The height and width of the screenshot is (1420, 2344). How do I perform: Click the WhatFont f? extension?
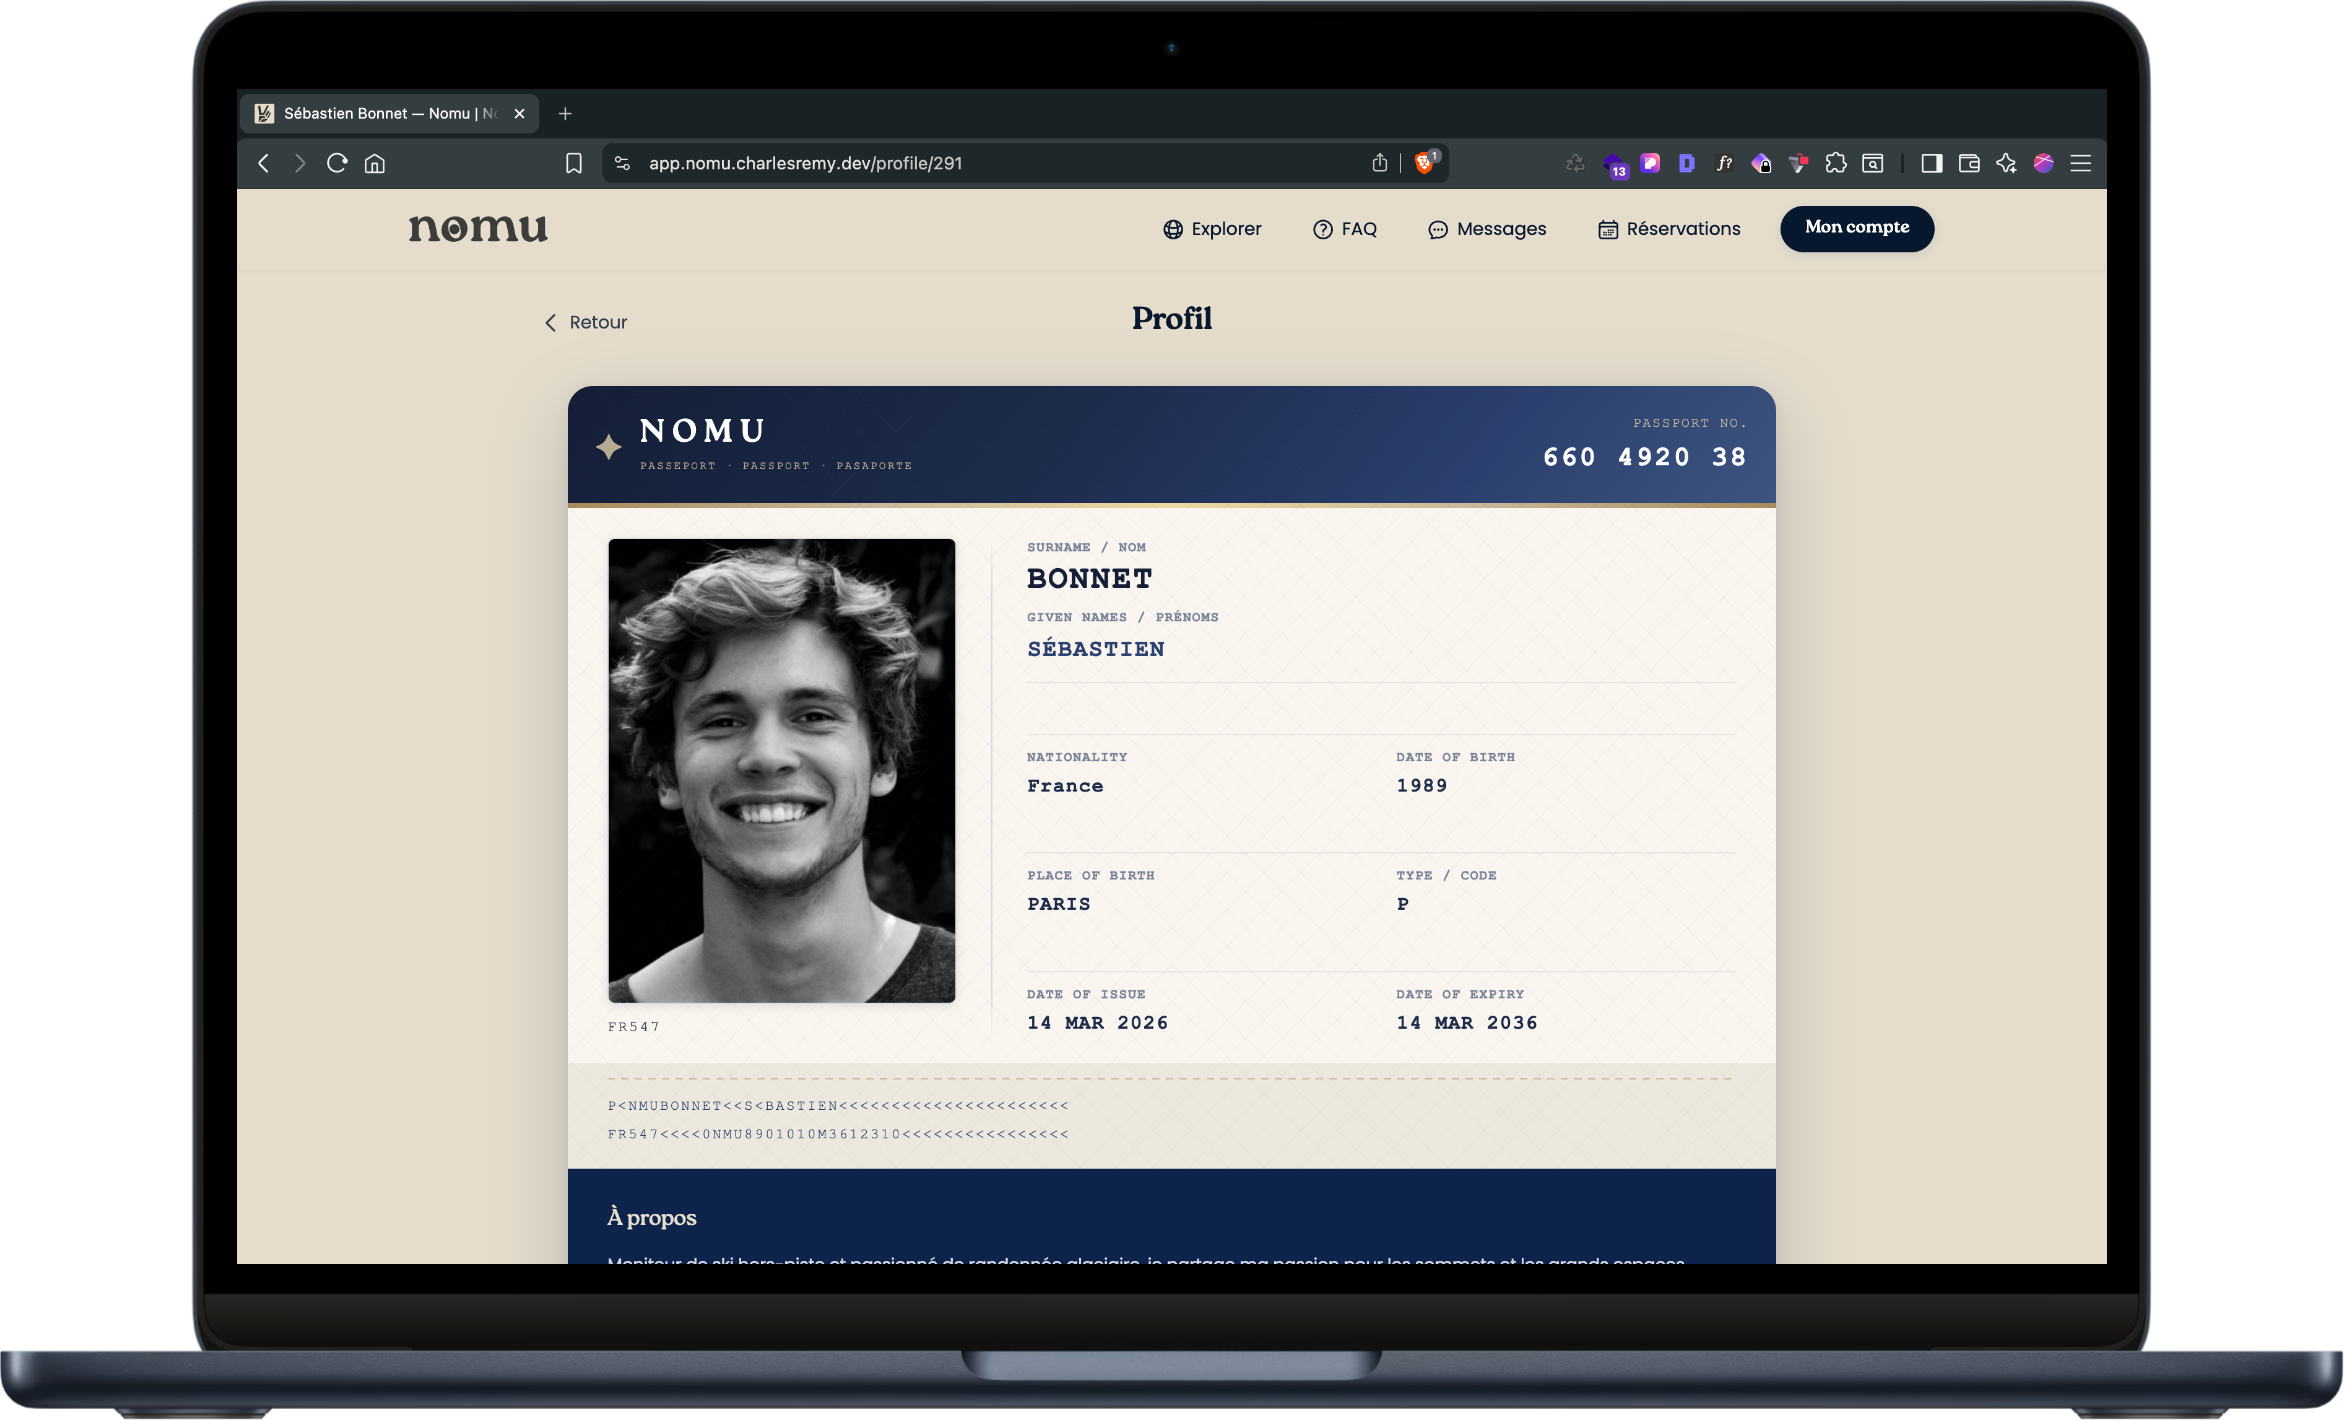click(x=1724, y=163)
